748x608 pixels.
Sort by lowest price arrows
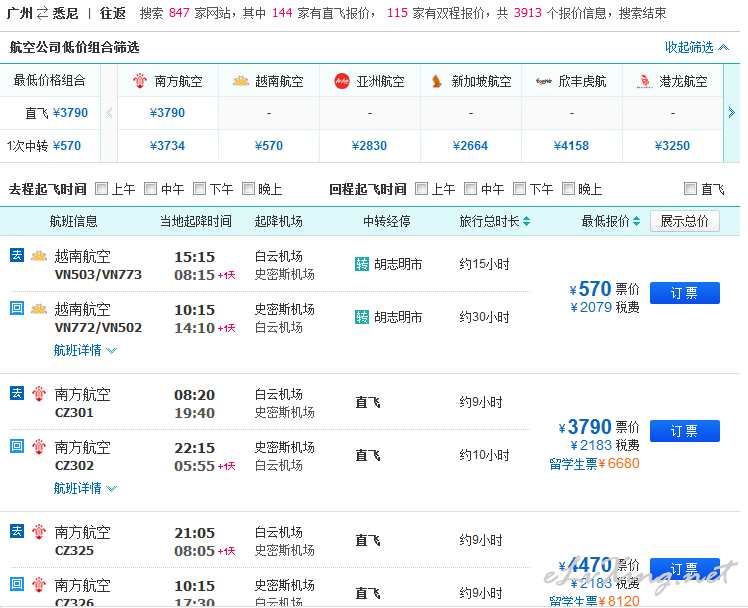pyautogui.click(x=636, y=221)
